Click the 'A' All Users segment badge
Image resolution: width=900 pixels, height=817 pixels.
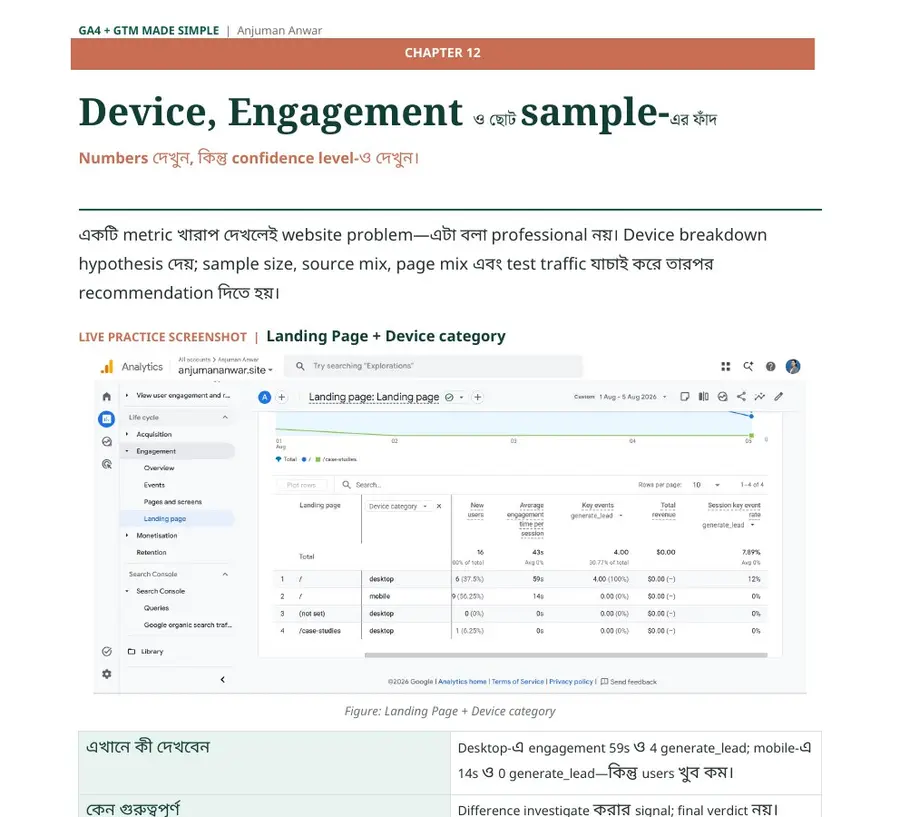tap(265, 397)
